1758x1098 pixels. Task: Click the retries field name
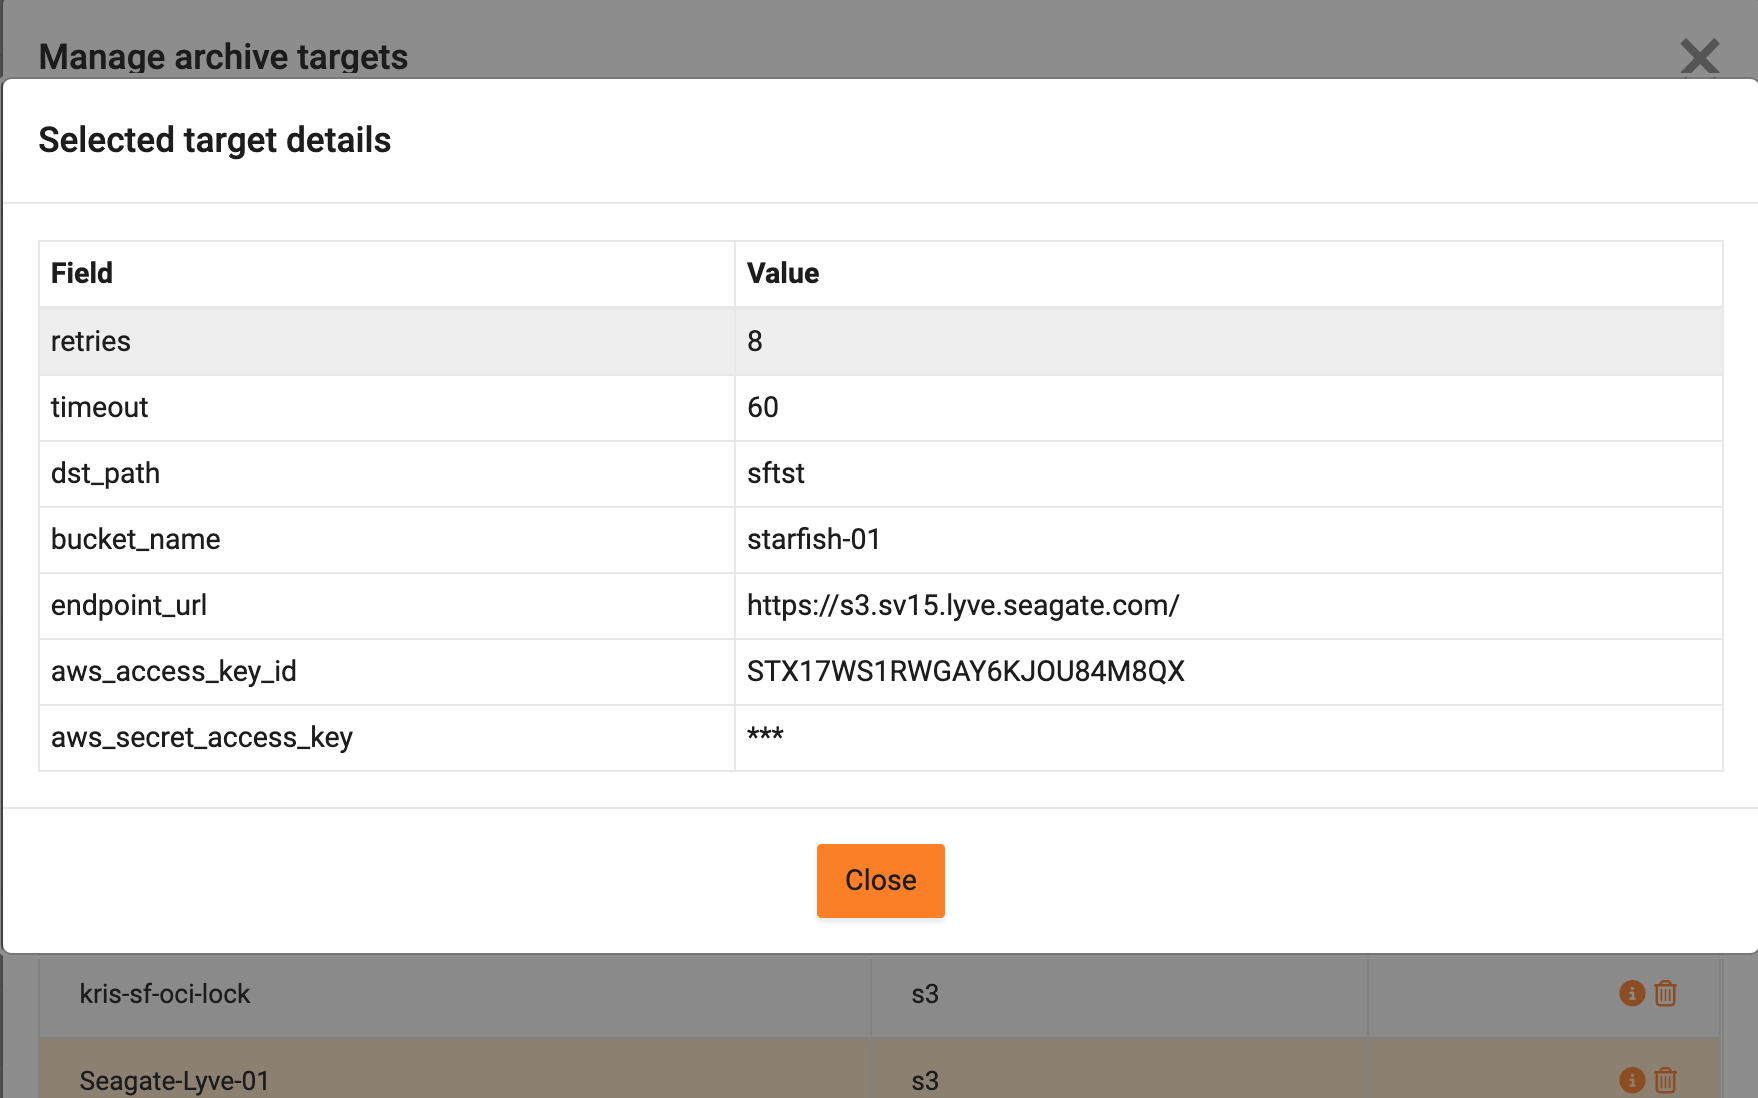pyautogui.click(x=91, y=341)
